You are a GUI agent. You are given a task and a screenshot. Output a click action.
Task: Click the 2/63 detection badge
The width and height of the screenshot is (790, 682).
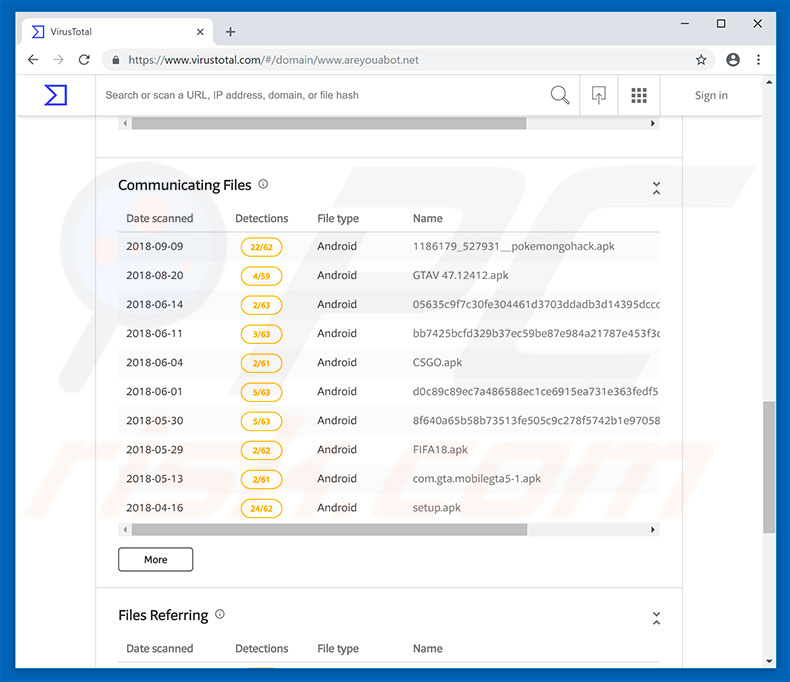[x=261, y=305]
